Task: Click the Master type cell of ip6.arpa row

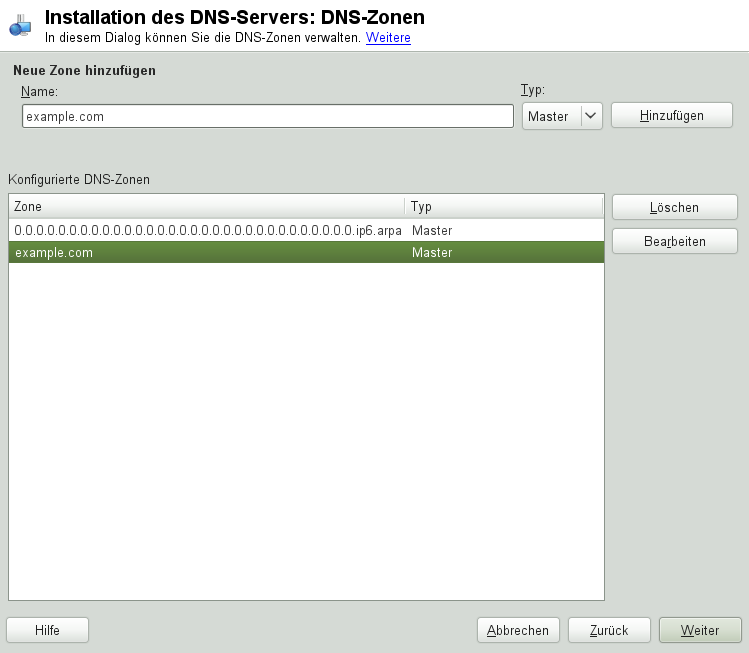Action: coord(432,230)
